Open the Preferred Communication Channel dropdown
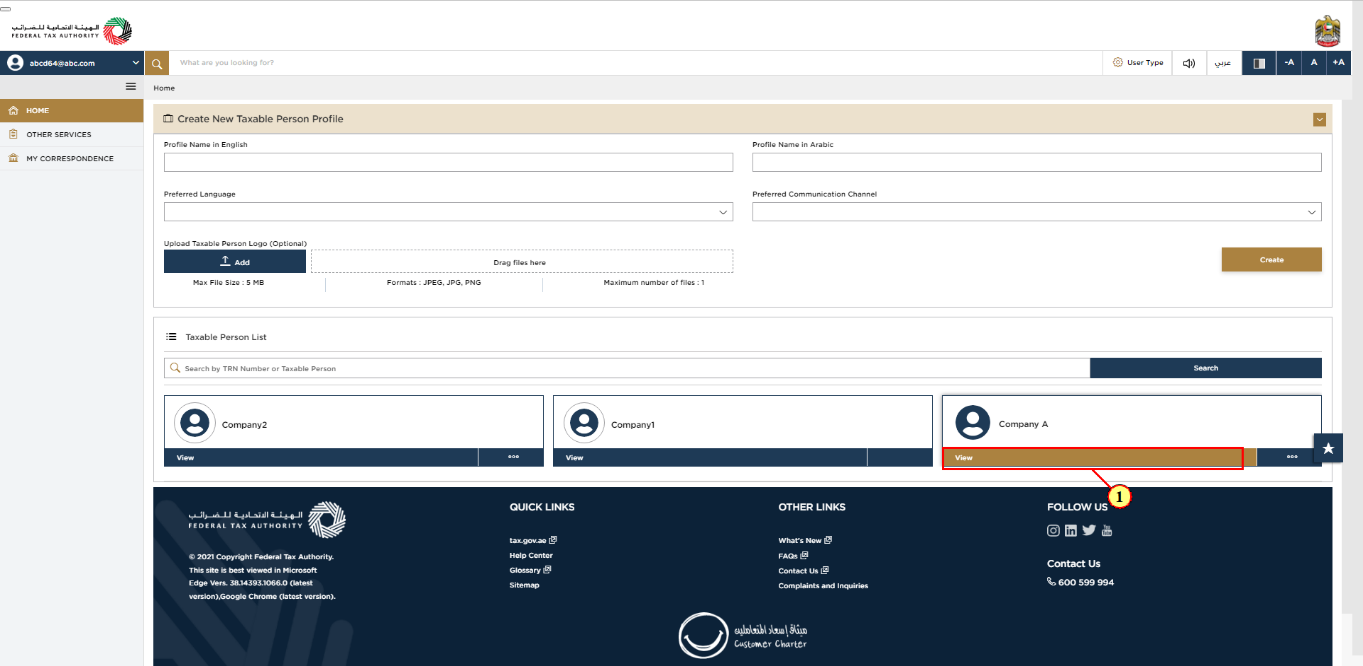This screenshot has width=1363, height=666. (x=1037, y=212)
